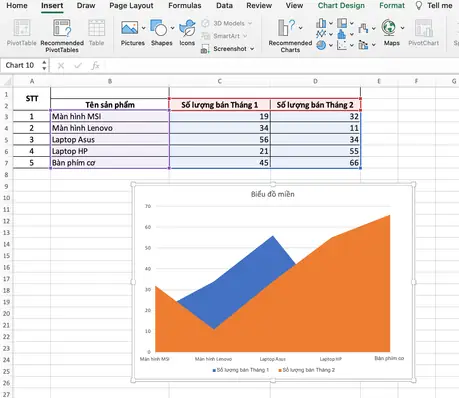Viewport: 459px width, 398px height.
Task: Expand the SmartArt dropdown arrow
Action: pos(245,36)
